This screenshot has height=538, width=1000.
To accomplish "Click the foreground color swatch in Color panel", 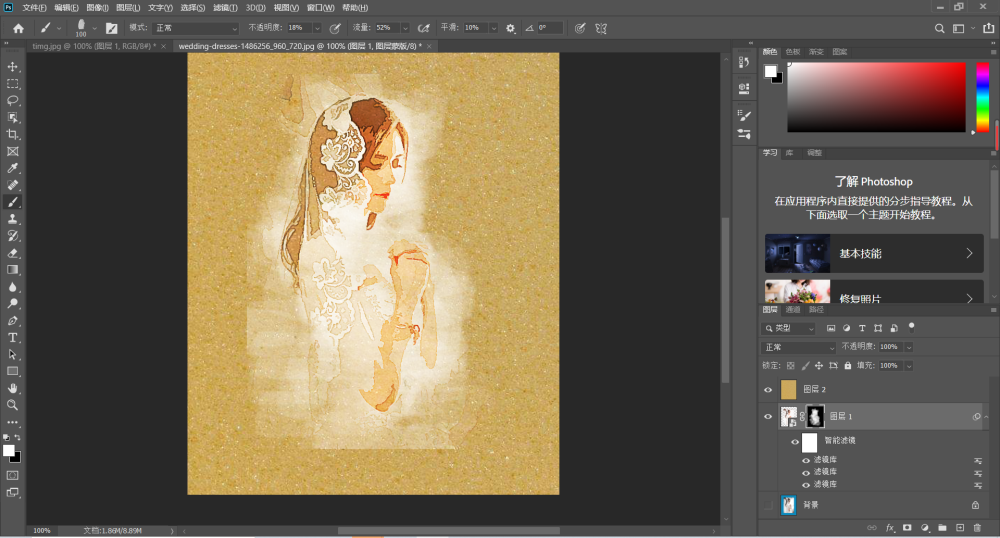I will pos(771,70).
